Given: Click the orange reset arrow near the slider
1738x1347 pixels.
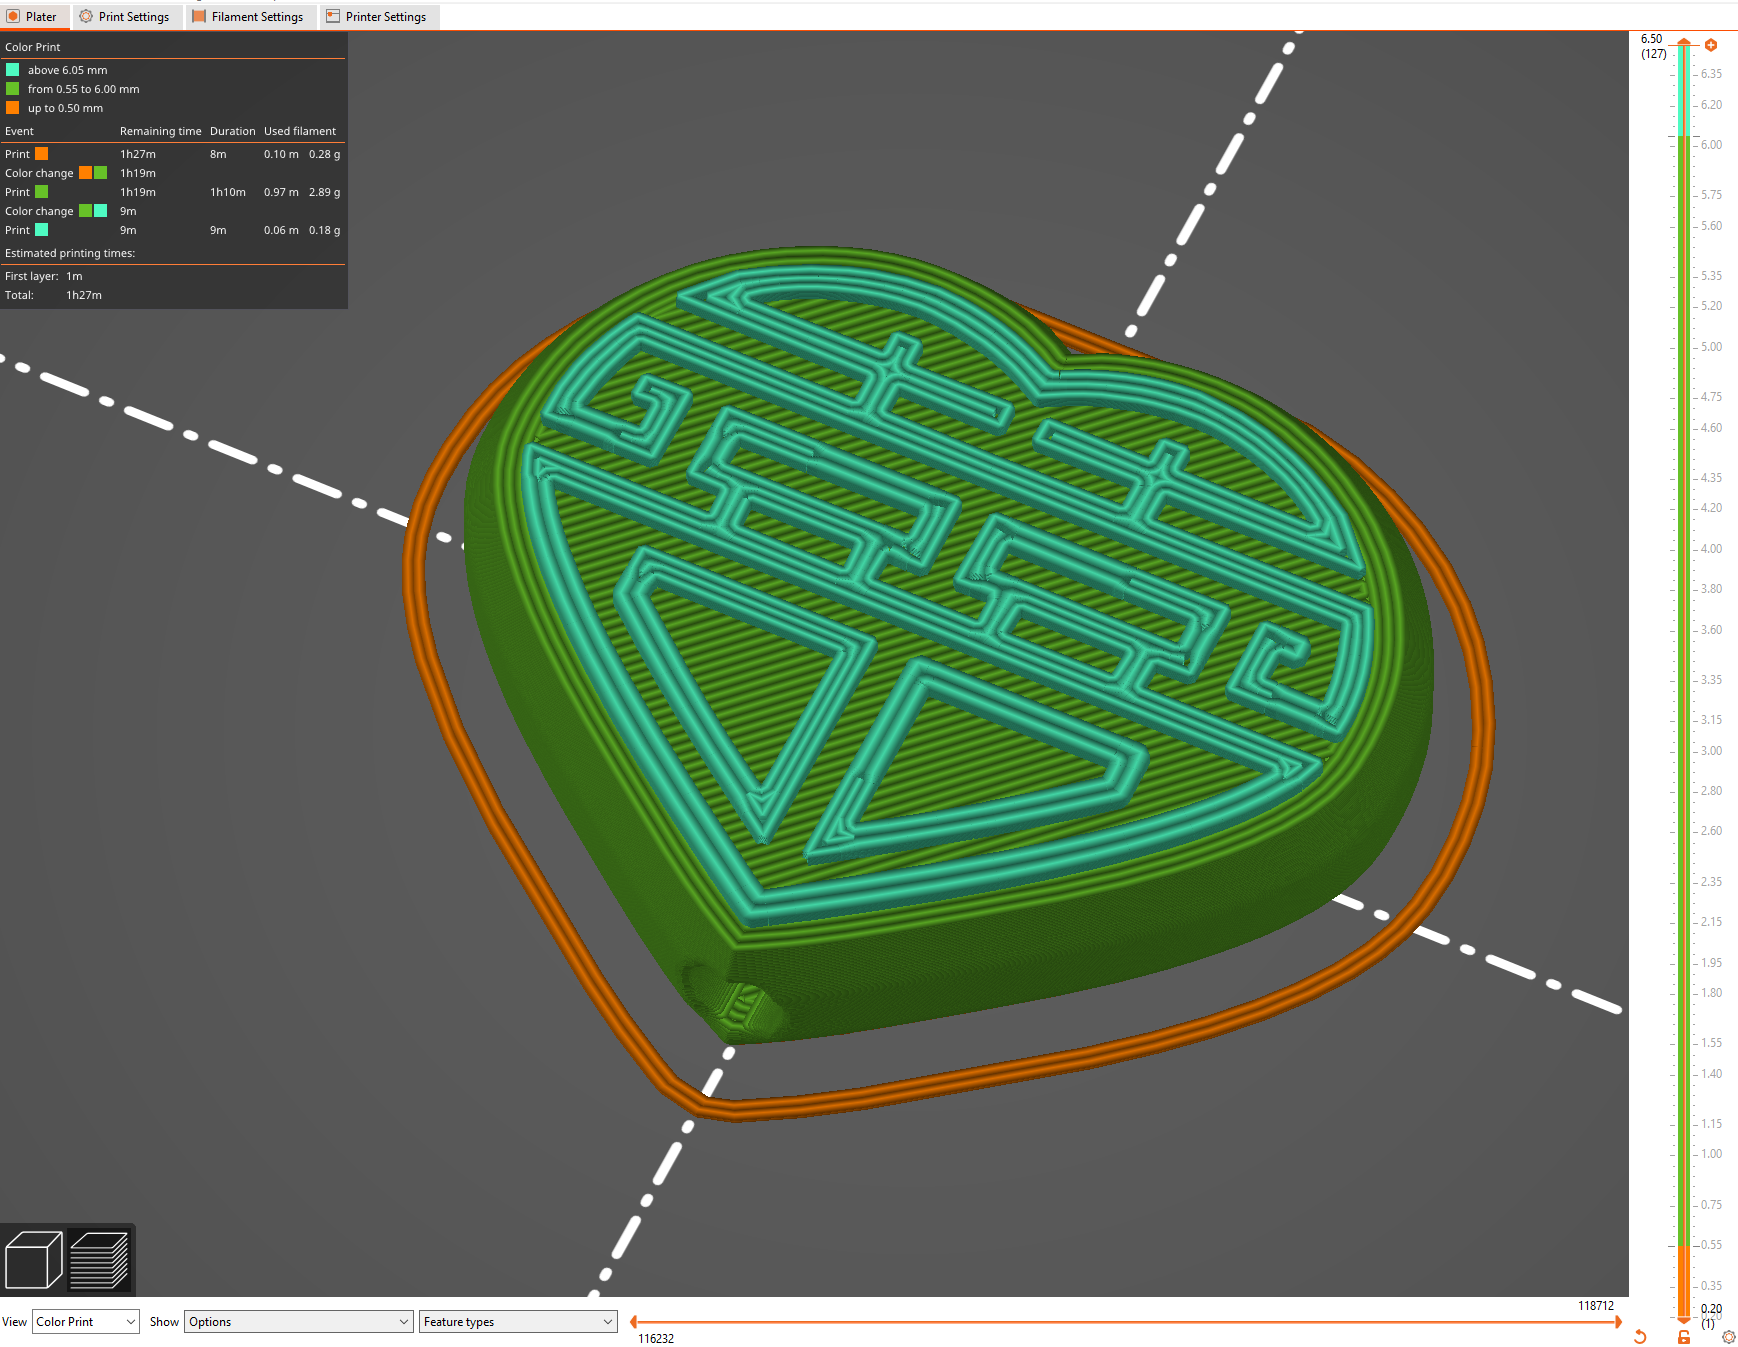Looking at the screenshot, I should [1640, 1337].
